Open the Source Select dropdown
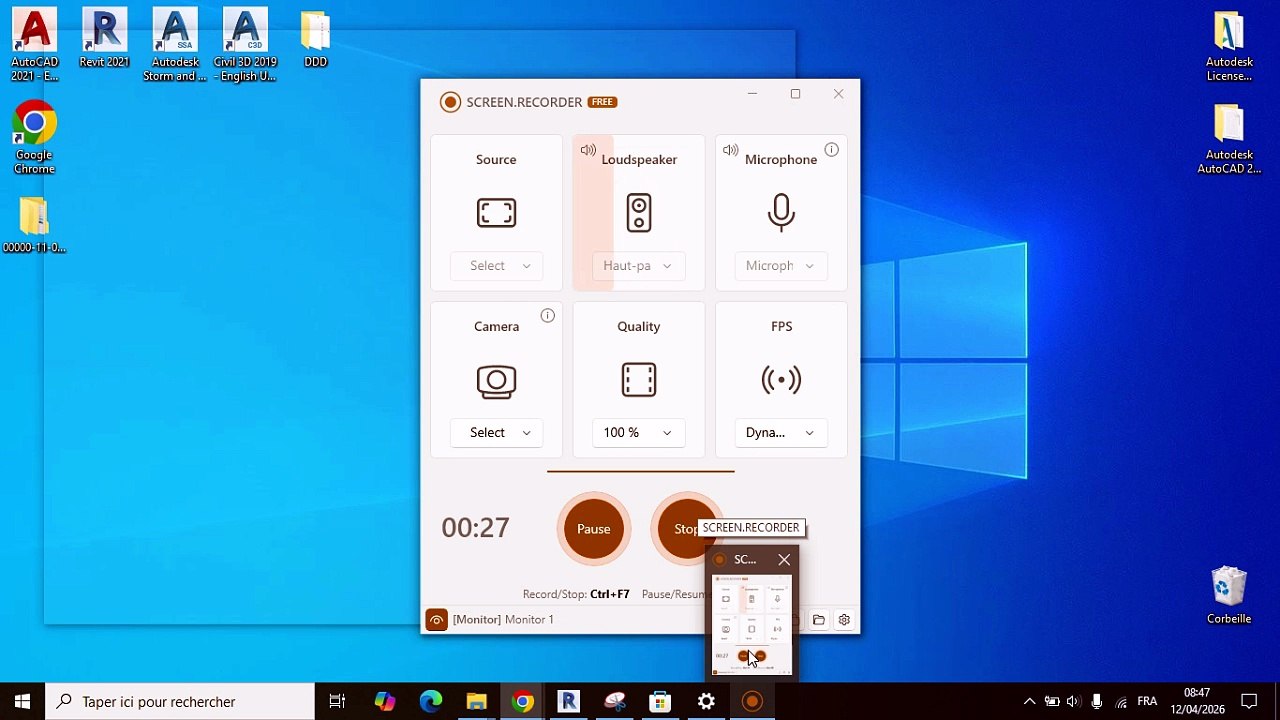 click(496, 266)
